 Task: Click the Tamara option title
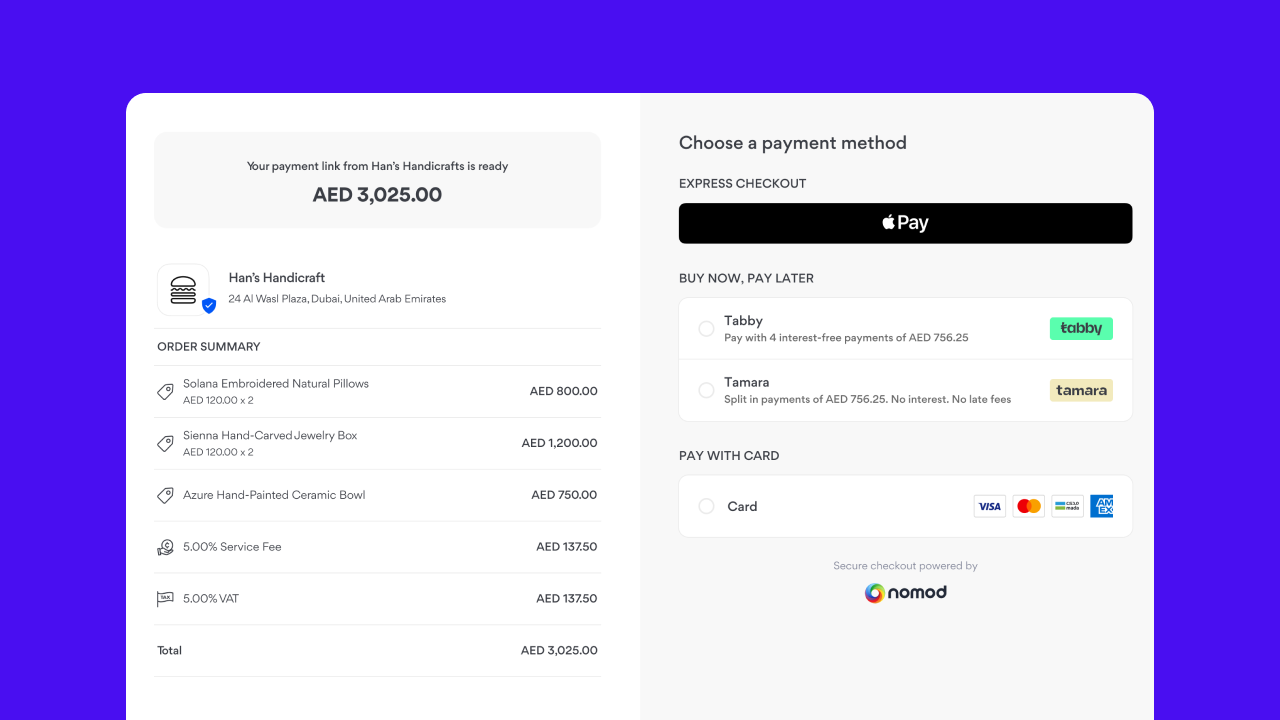(x=747, y=382)
